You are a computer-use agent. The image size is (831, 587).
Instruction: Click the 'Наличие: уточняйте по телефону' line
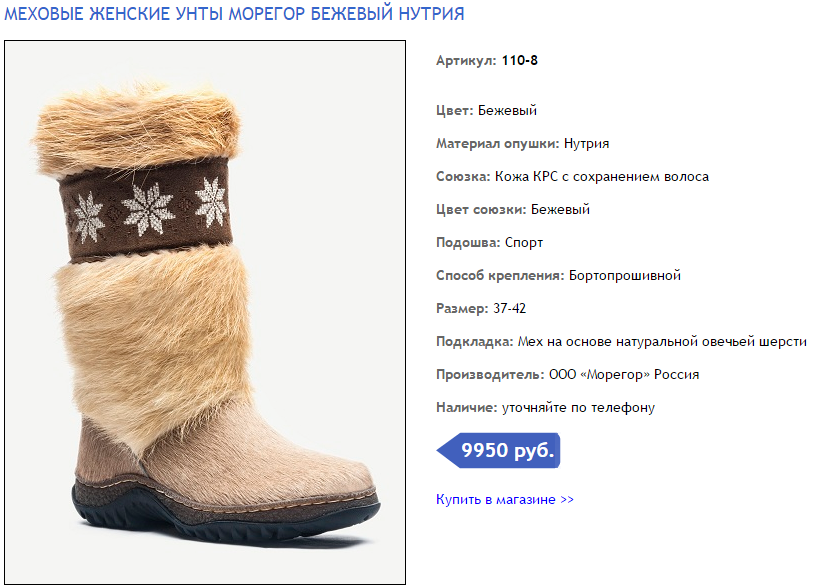coord(545,407)
